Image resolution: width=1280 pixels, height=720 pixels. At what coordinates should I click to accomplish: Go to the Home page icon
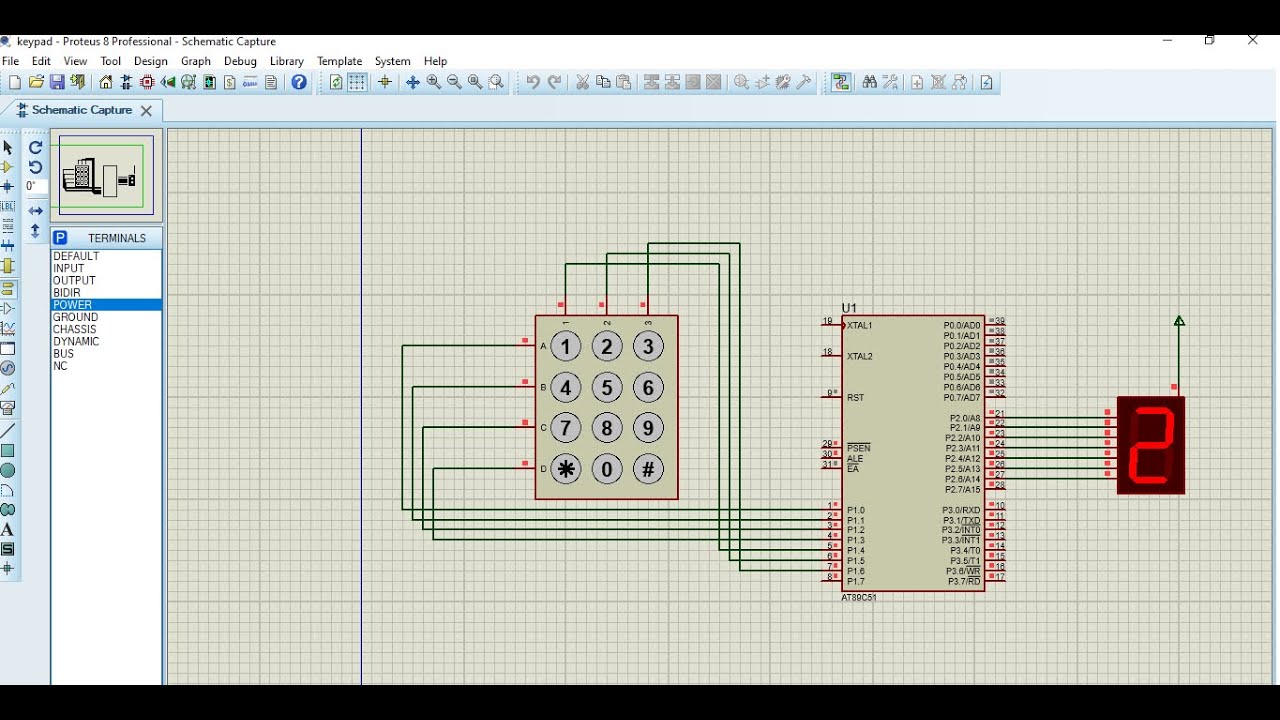pyautogui.click(x=106, y=82)
